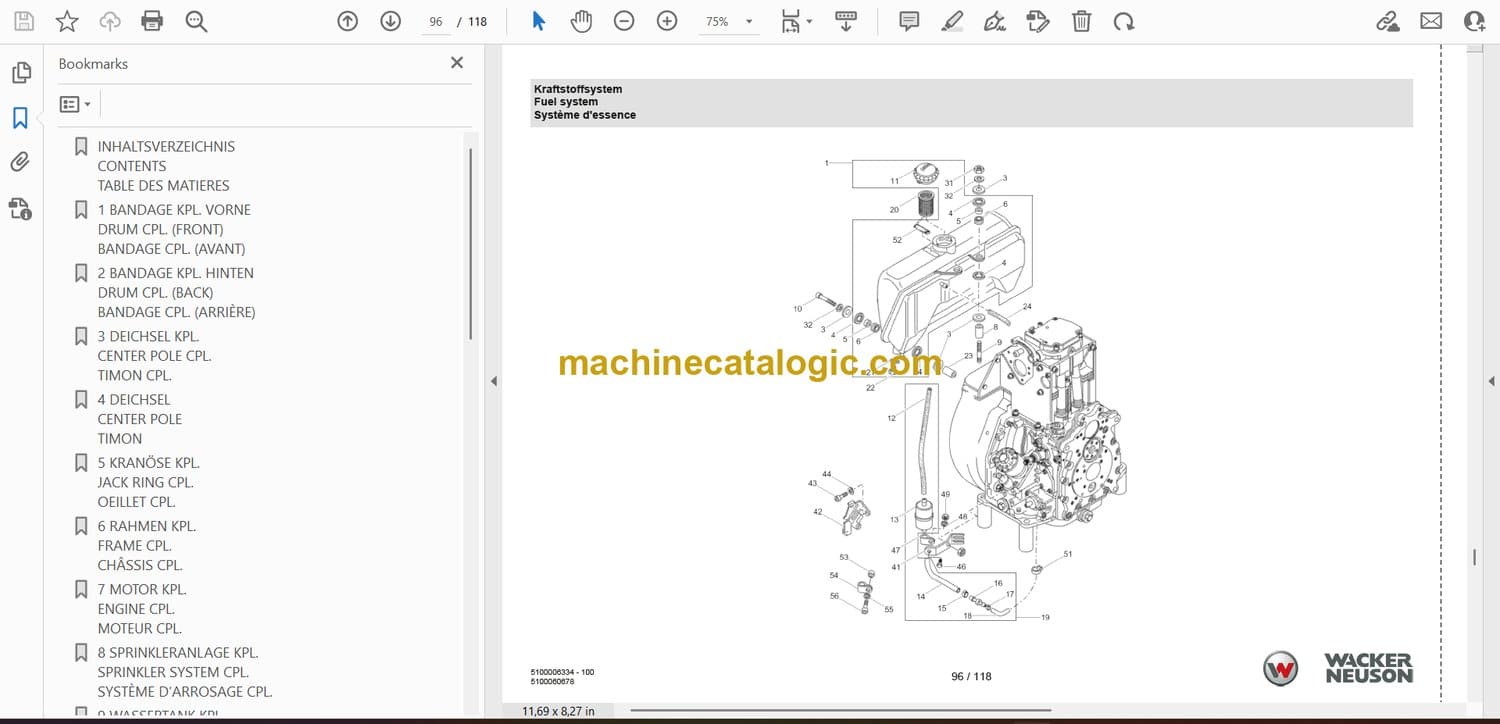The width and height of the screenshot is (1500, 724).
Task: Collapse left pane using the divider arrow
Action: pos(492,381)
